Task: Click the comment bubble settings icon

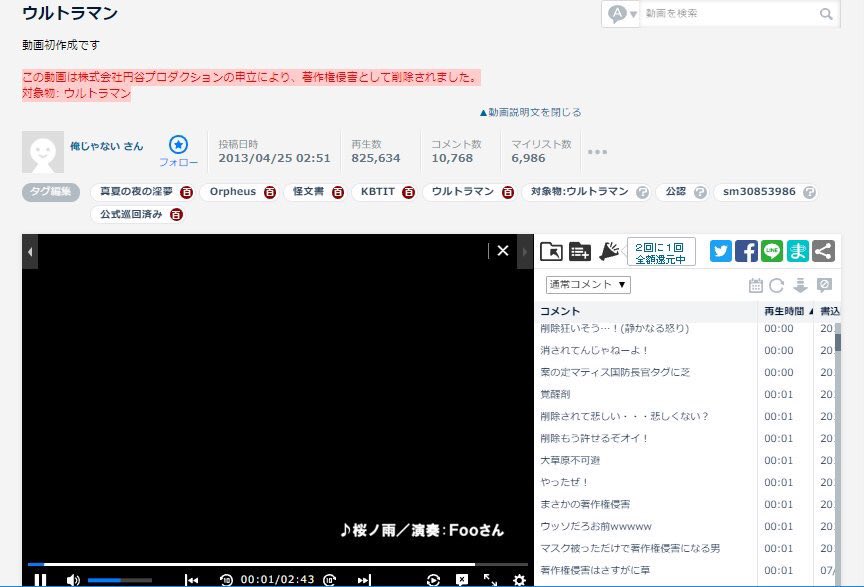Action: tap(824, 286)
